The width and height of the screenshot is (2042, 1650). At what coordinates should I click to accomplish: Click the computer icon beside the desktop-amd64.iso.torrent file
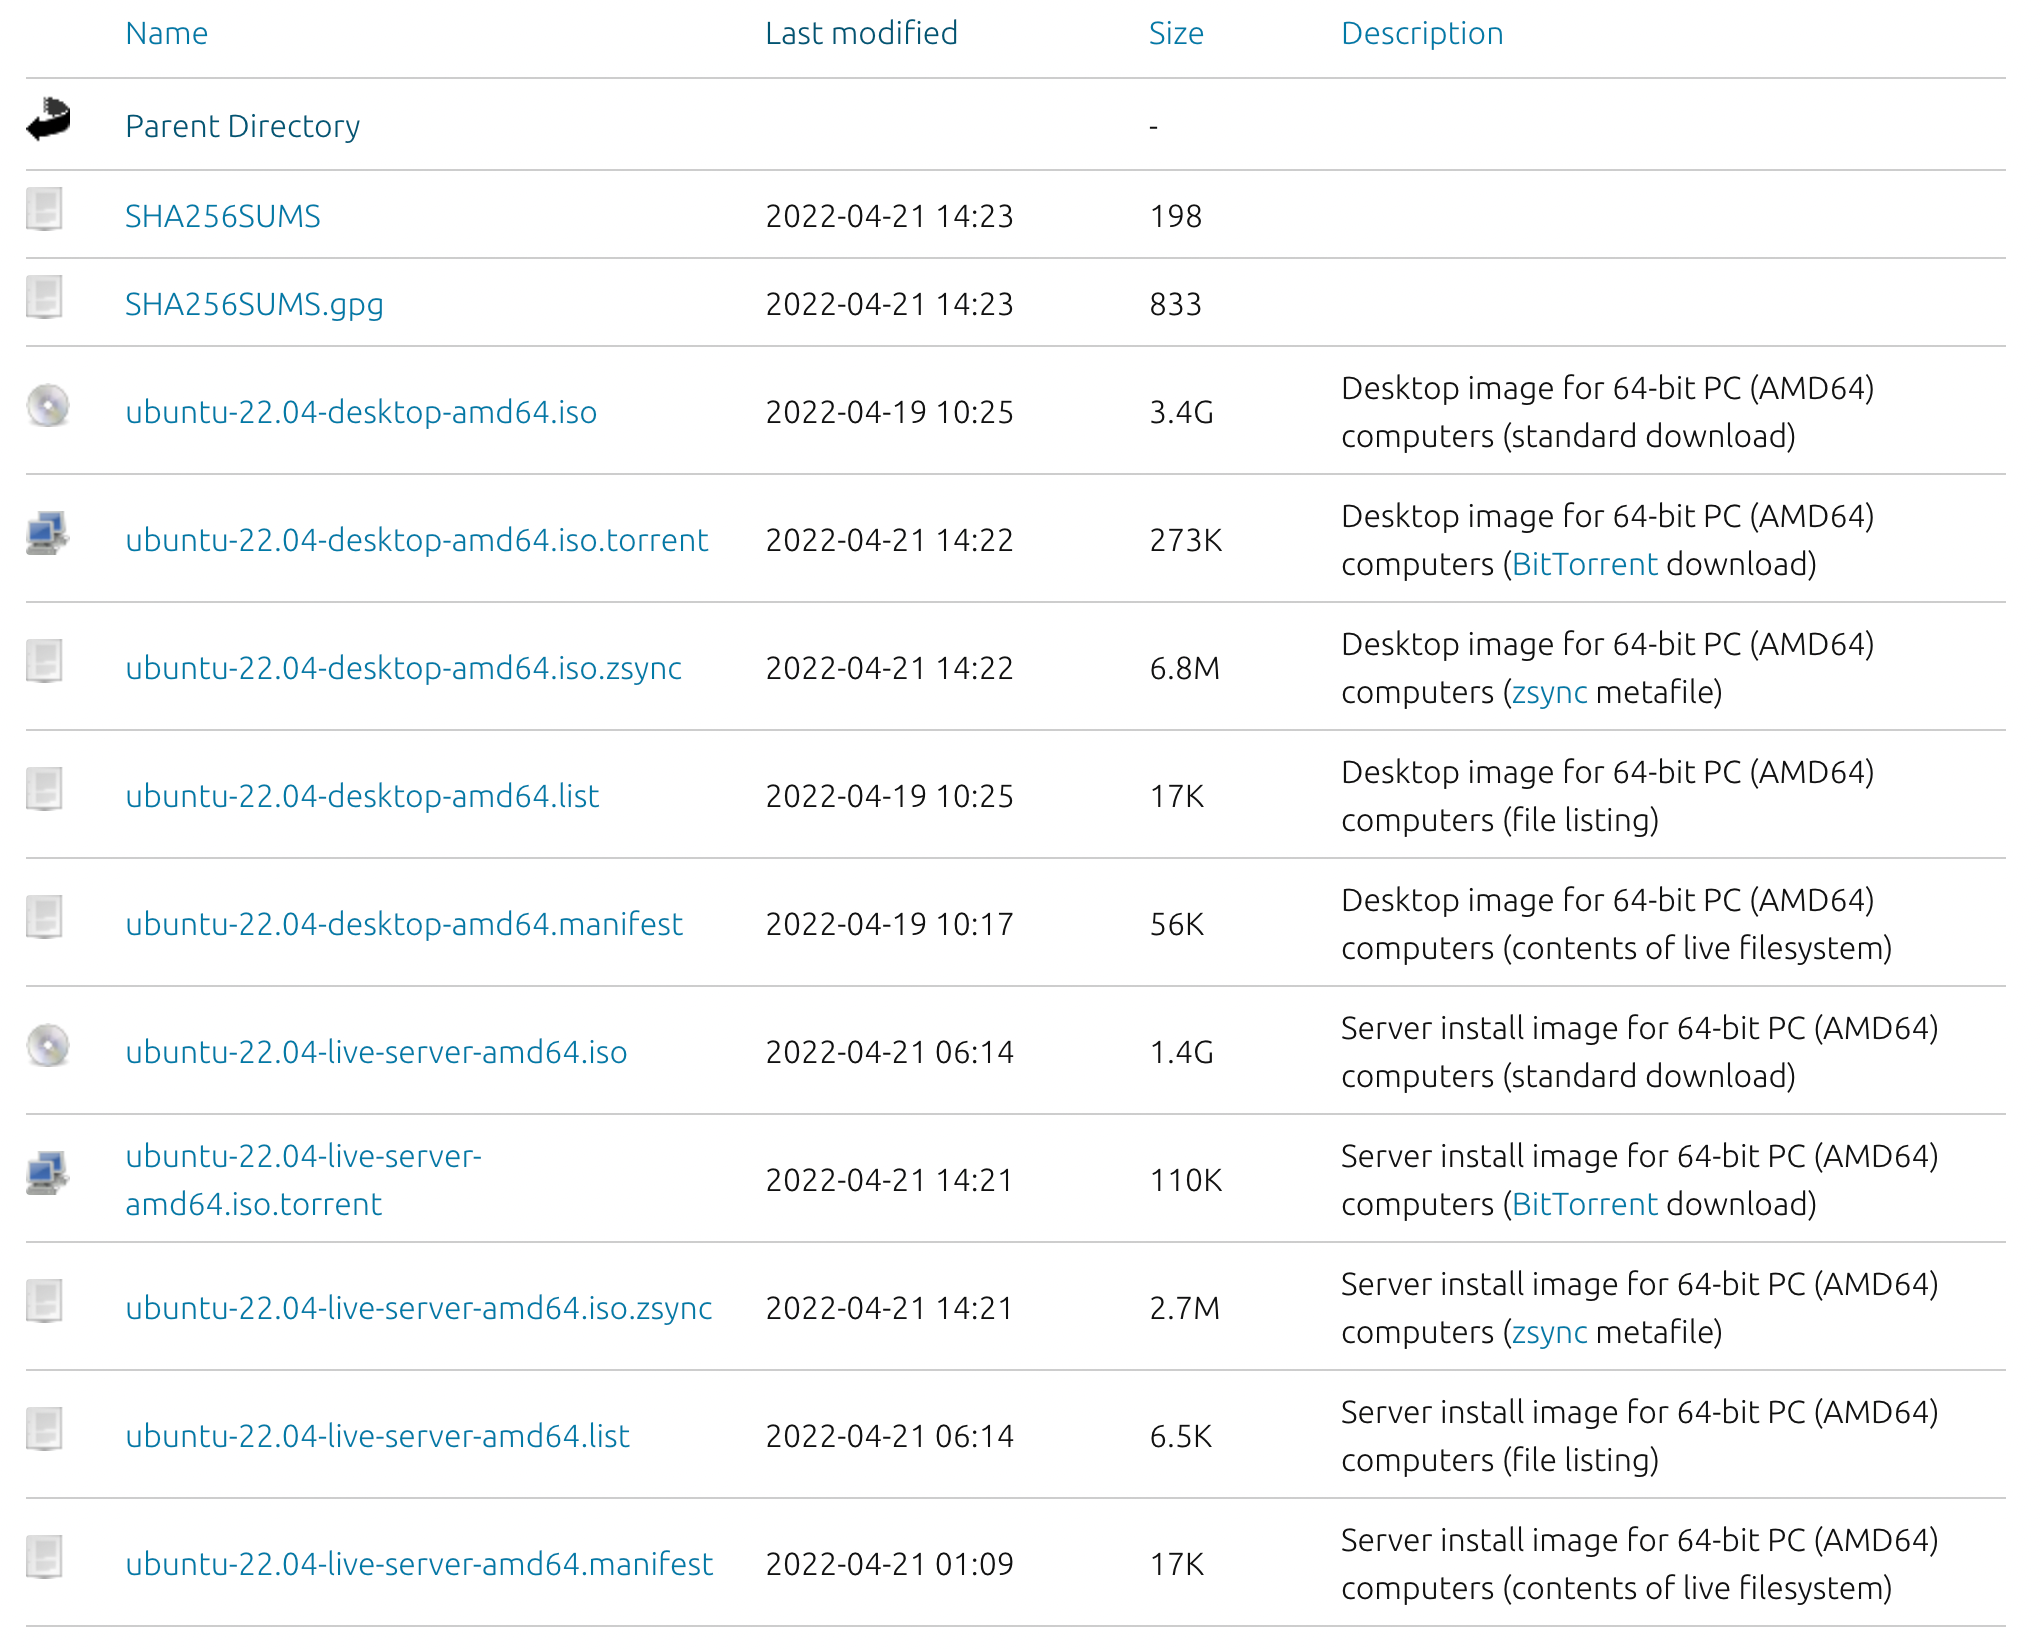click(47, 534)
